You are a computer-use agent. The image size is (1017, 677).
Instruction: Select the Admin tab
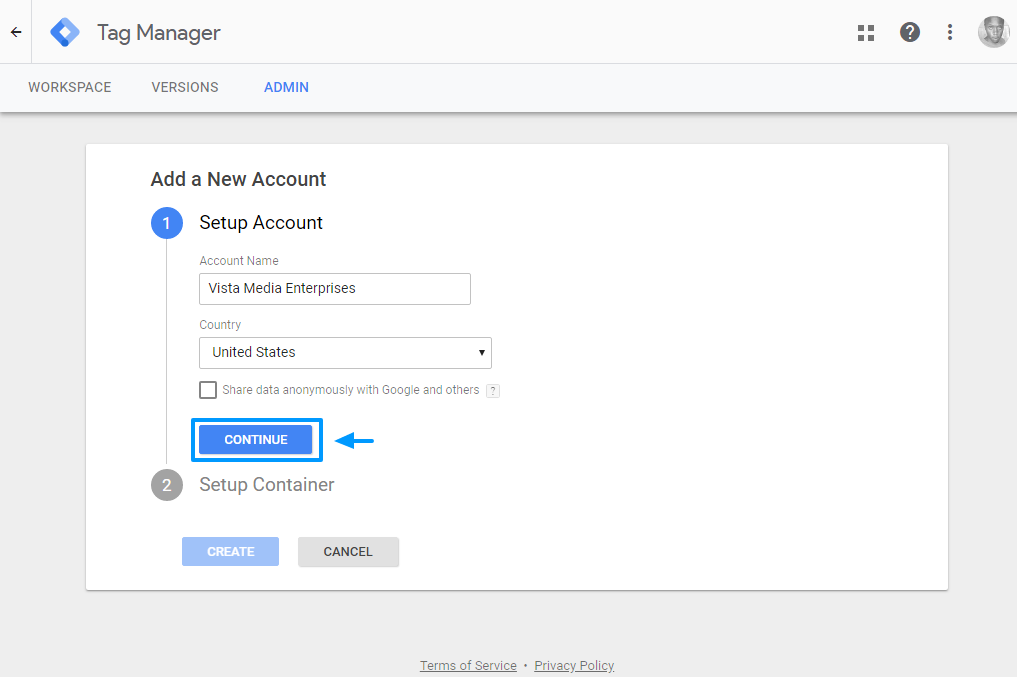[286, 88]
